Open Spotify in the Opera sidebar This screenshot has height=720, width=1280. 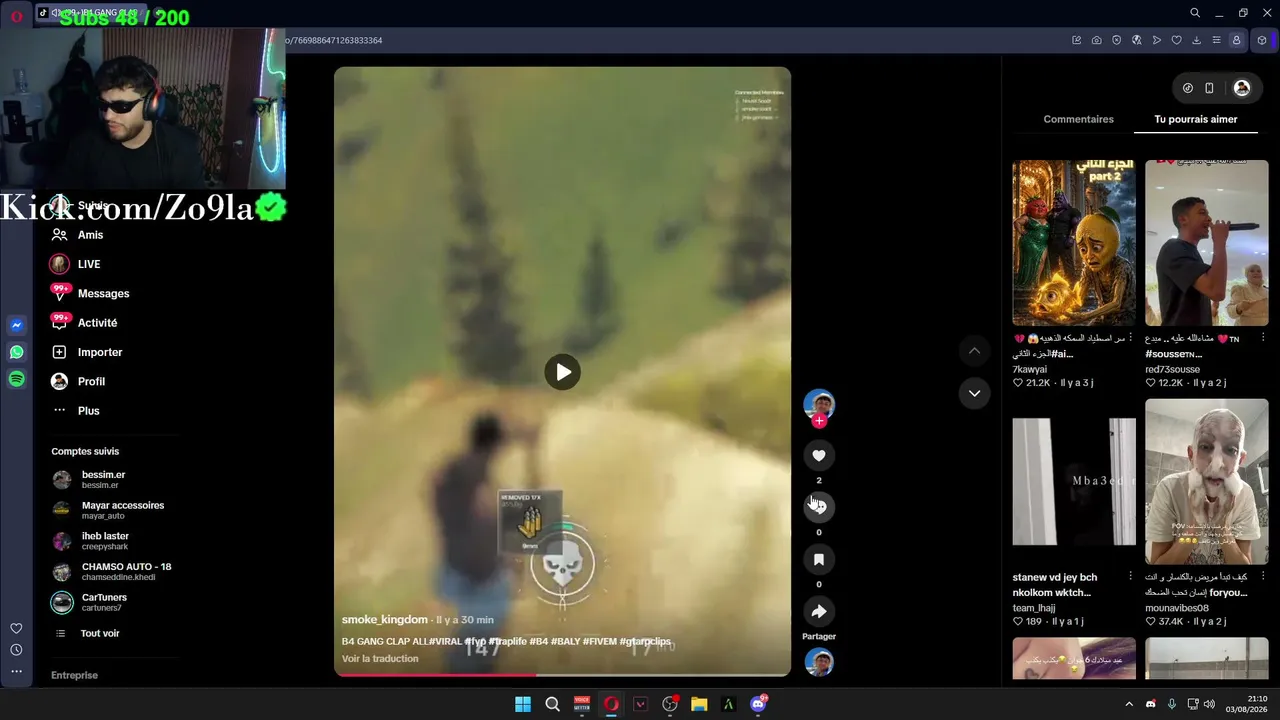coord(17,379)
